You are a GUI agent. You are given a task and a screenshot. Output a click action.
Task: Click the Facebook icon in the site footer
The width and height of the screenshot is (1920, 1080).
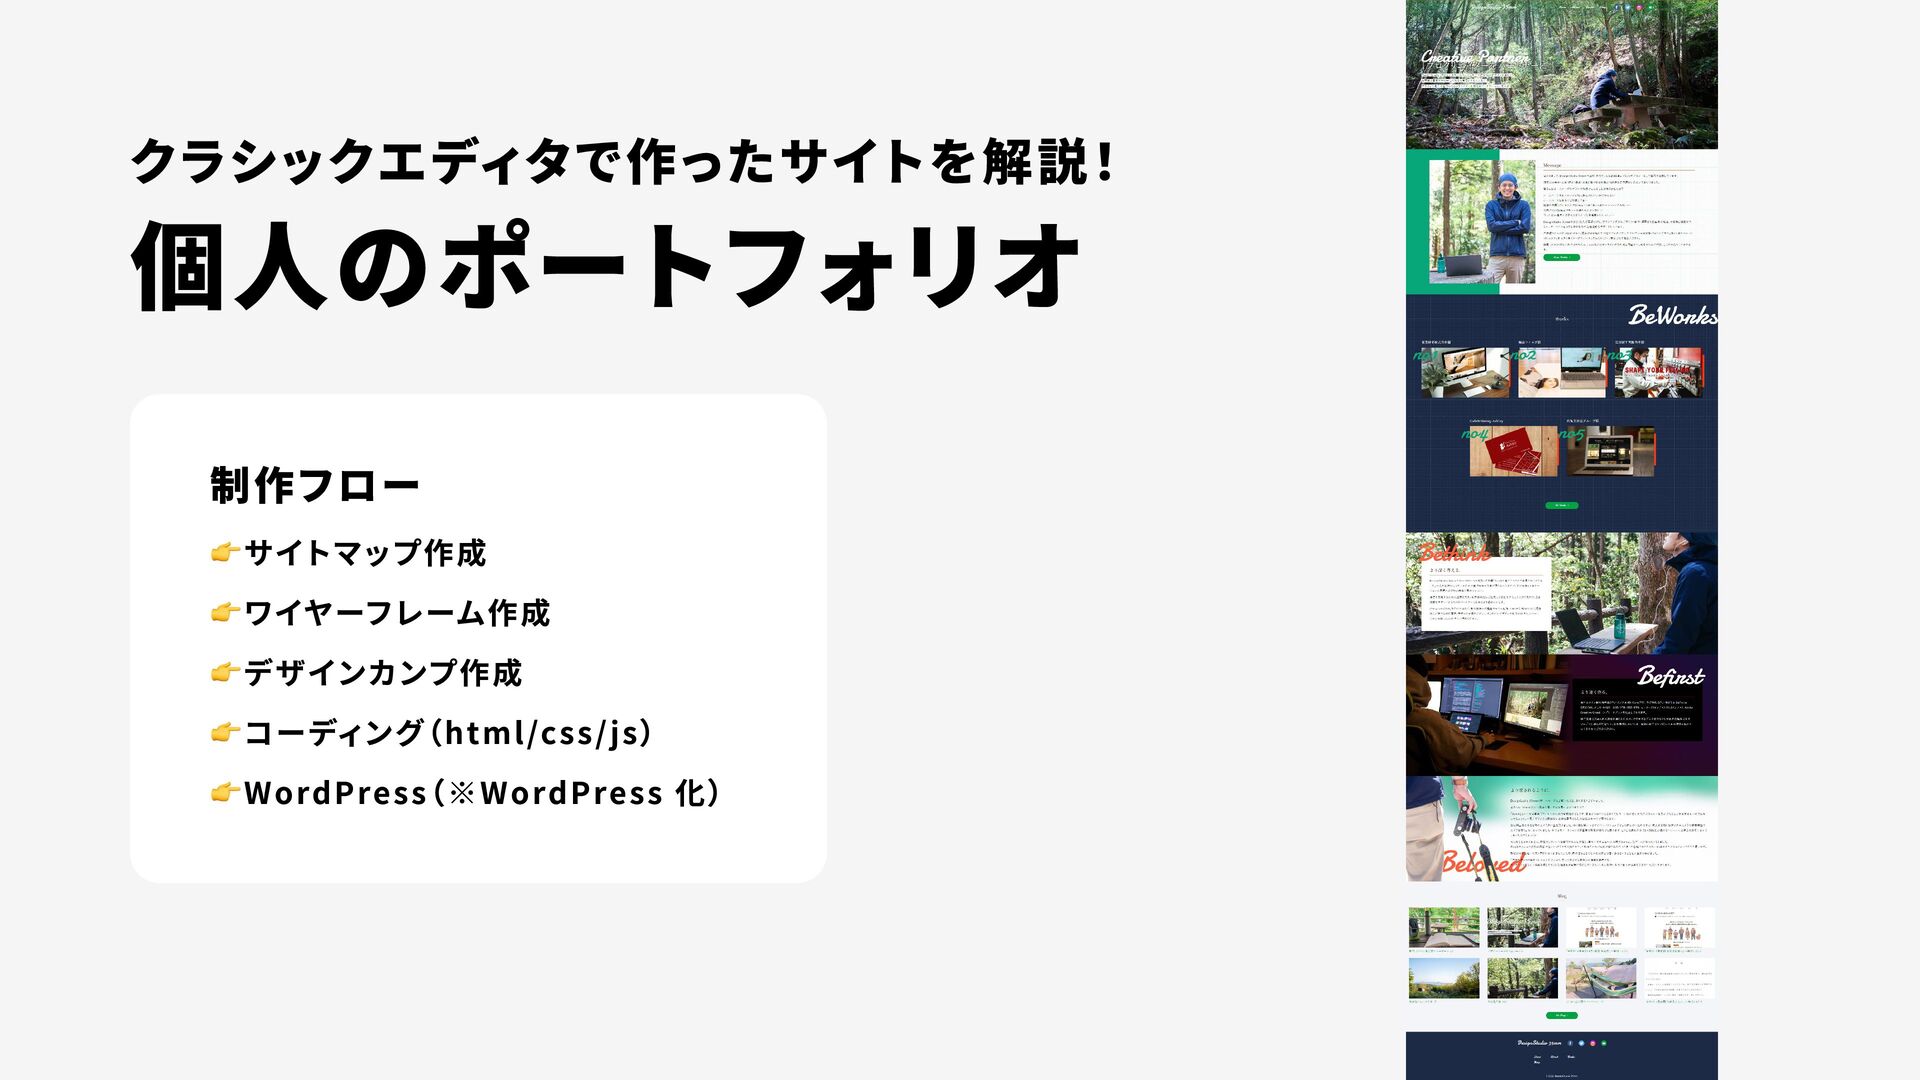[x=1570, y=1043]
